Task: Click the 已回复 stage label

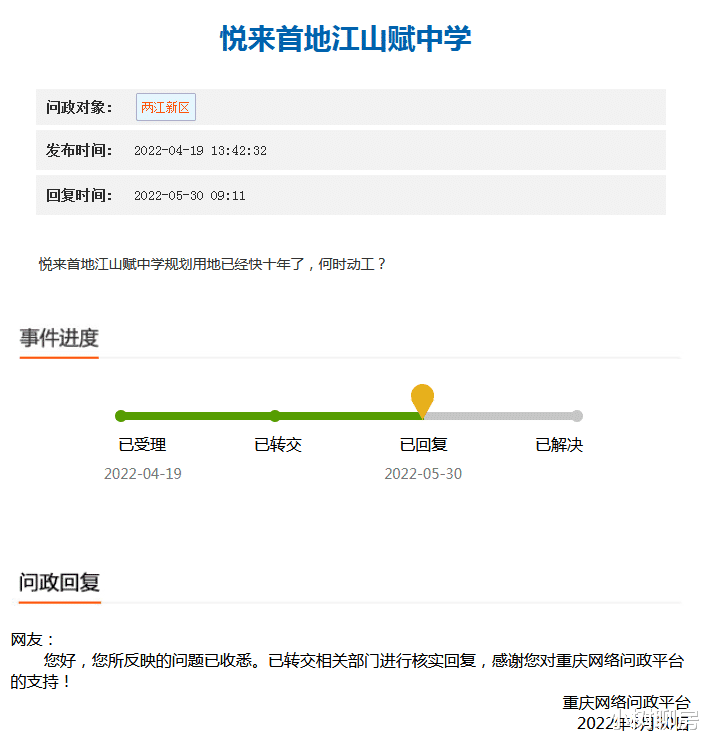Action: [424, 445]
